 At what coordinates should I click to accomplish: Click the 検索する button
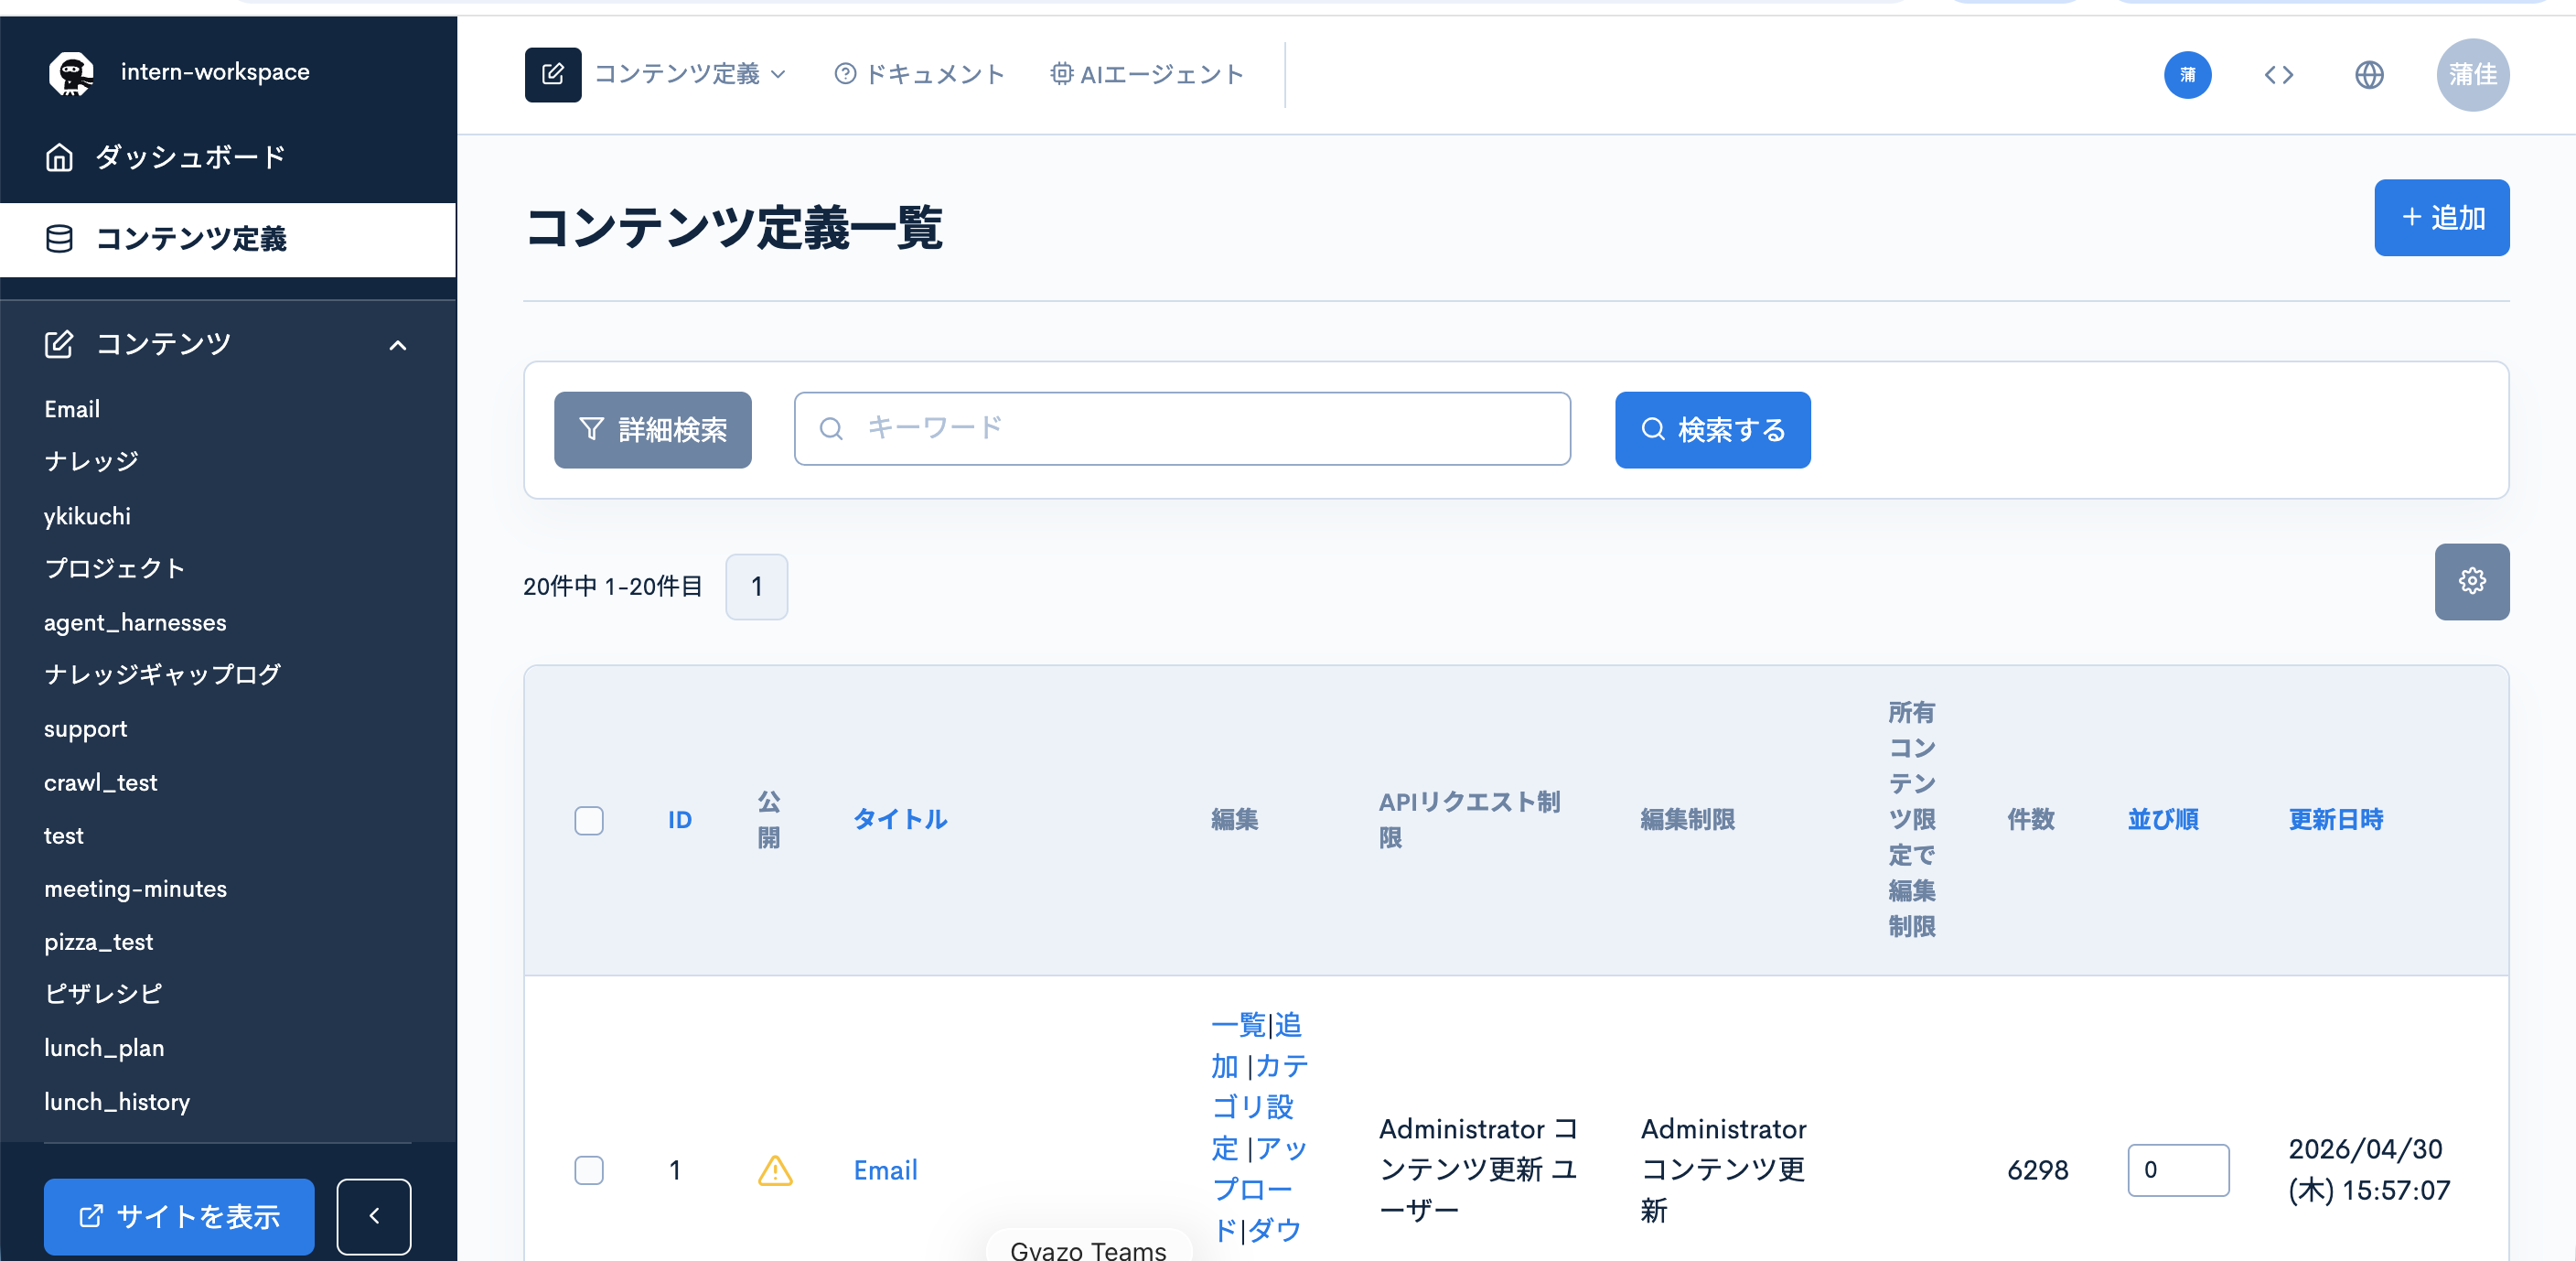[1712, 430]
